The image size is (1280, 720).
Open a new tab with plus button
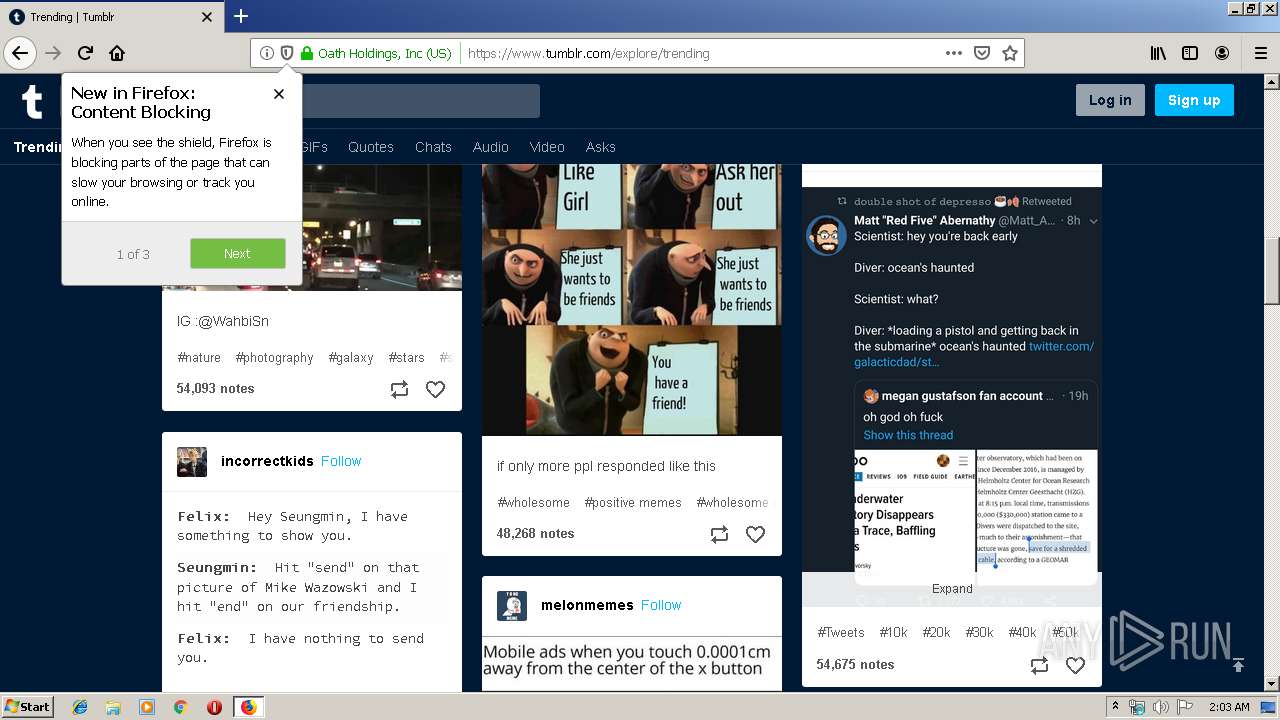241,16
